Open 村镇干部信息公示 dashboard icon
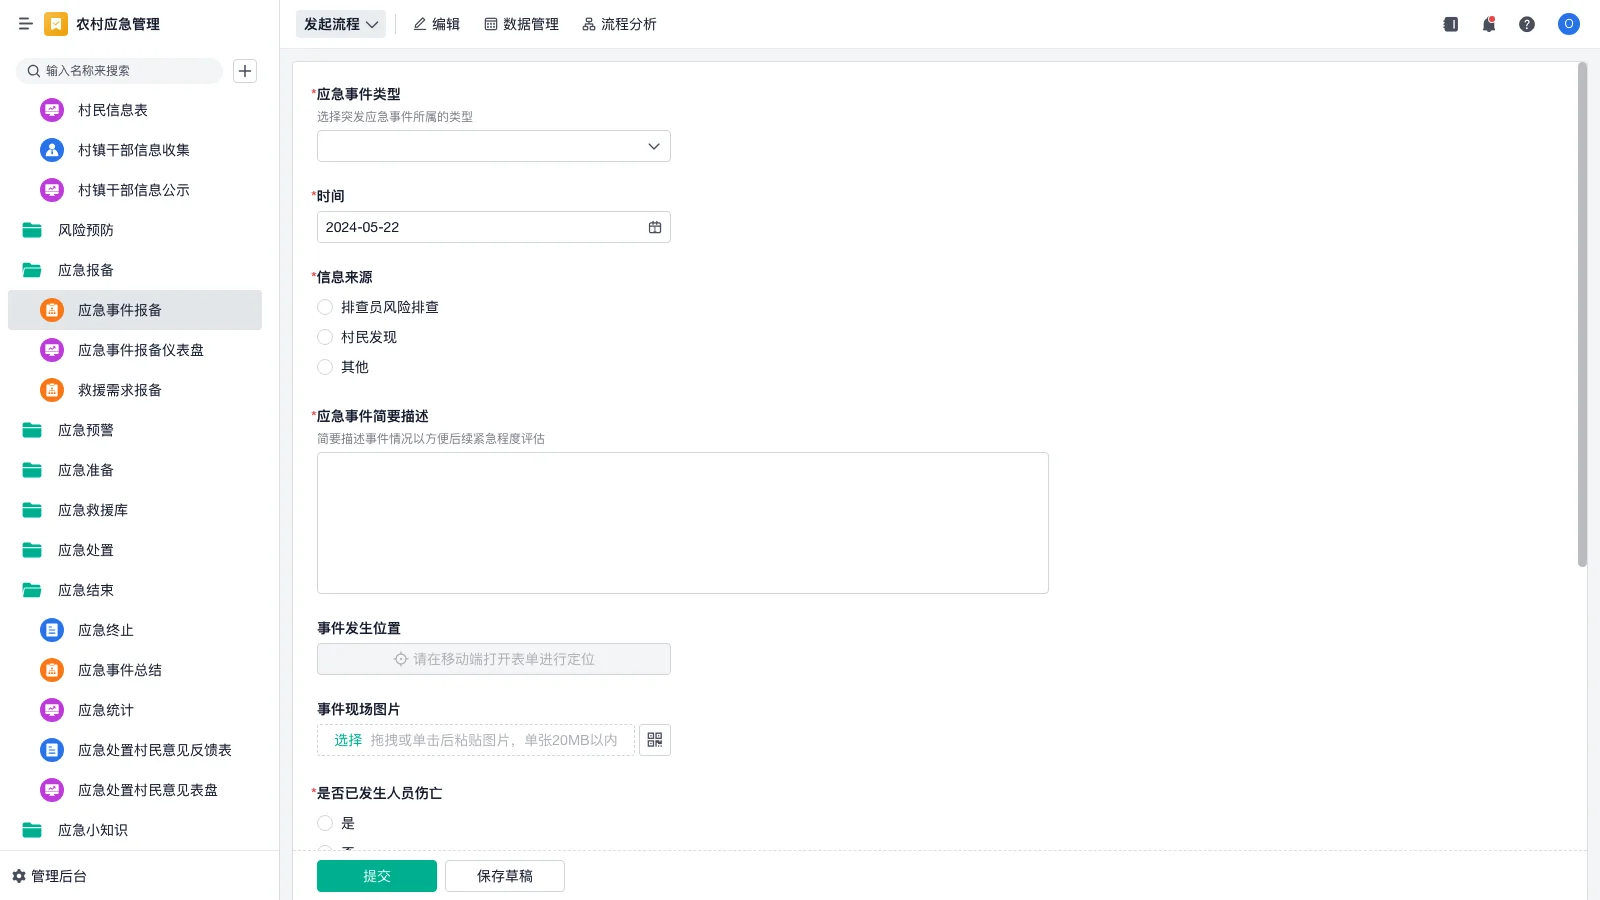The width and height of the screenshot is (1600, 900). [52, 190]
